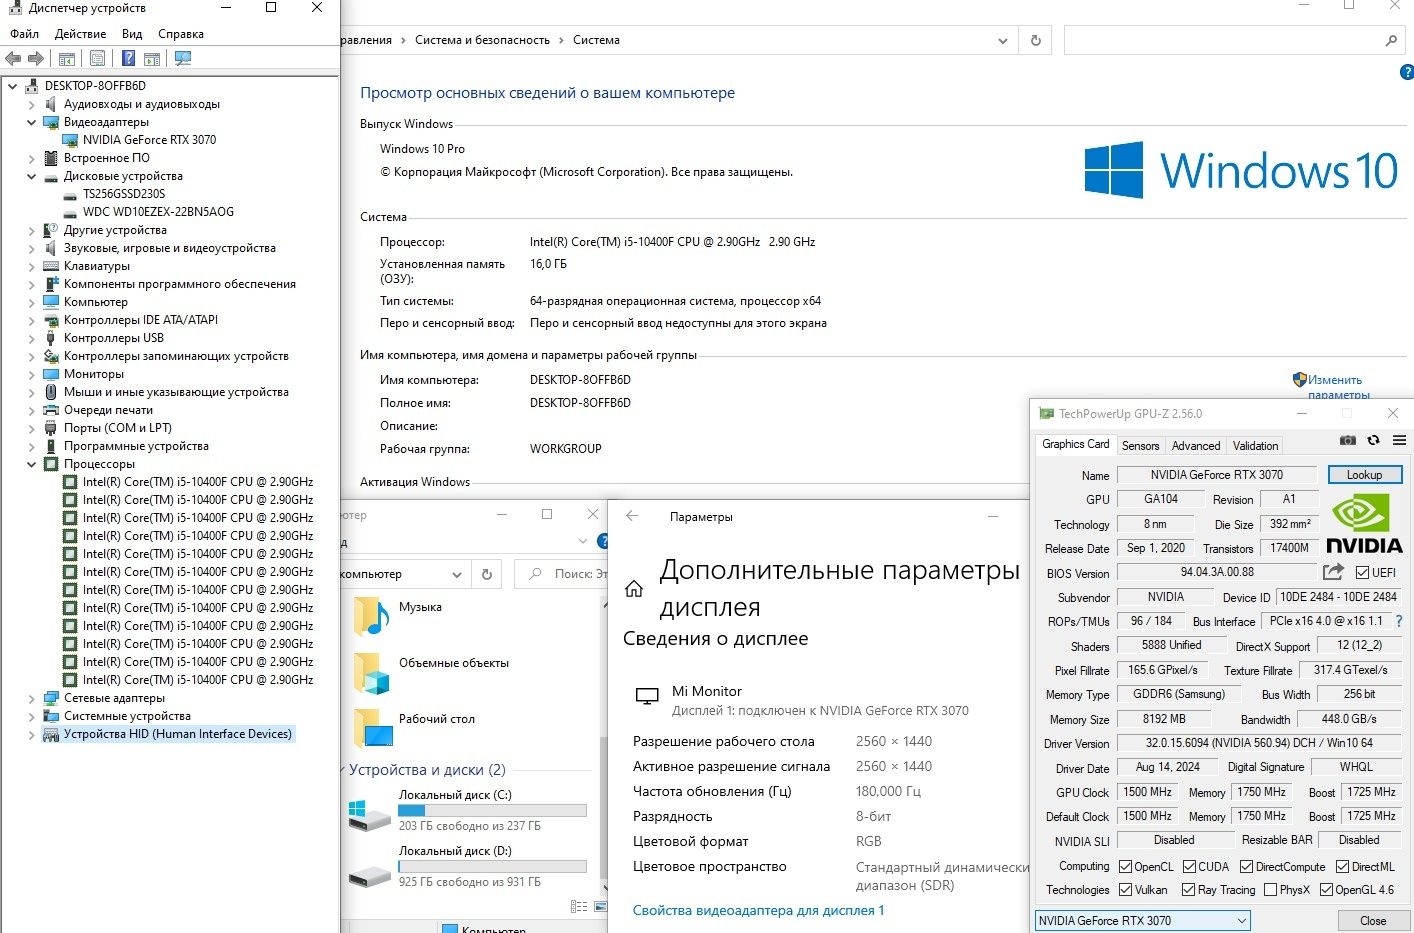The image size is (1414, 933).
Task: Click the back arrow in Параметры window
Action: pyautogui.click(x=632, y=516)
